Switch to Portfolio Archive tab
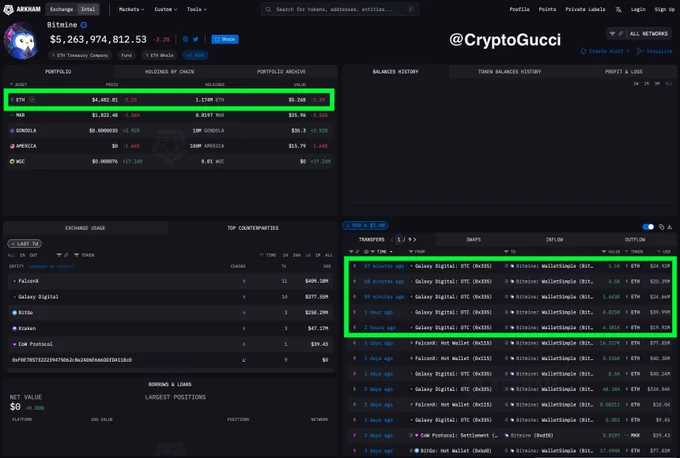 (x=281, y=72)
